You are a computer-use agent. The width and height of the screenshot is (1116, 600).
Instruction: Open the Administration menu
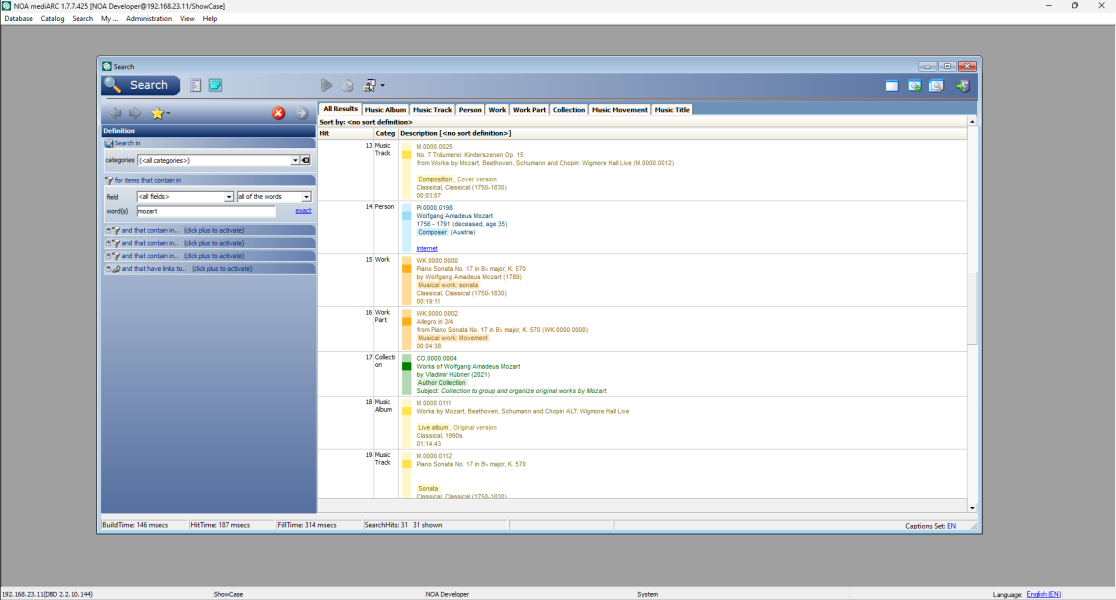pos(149,19)
